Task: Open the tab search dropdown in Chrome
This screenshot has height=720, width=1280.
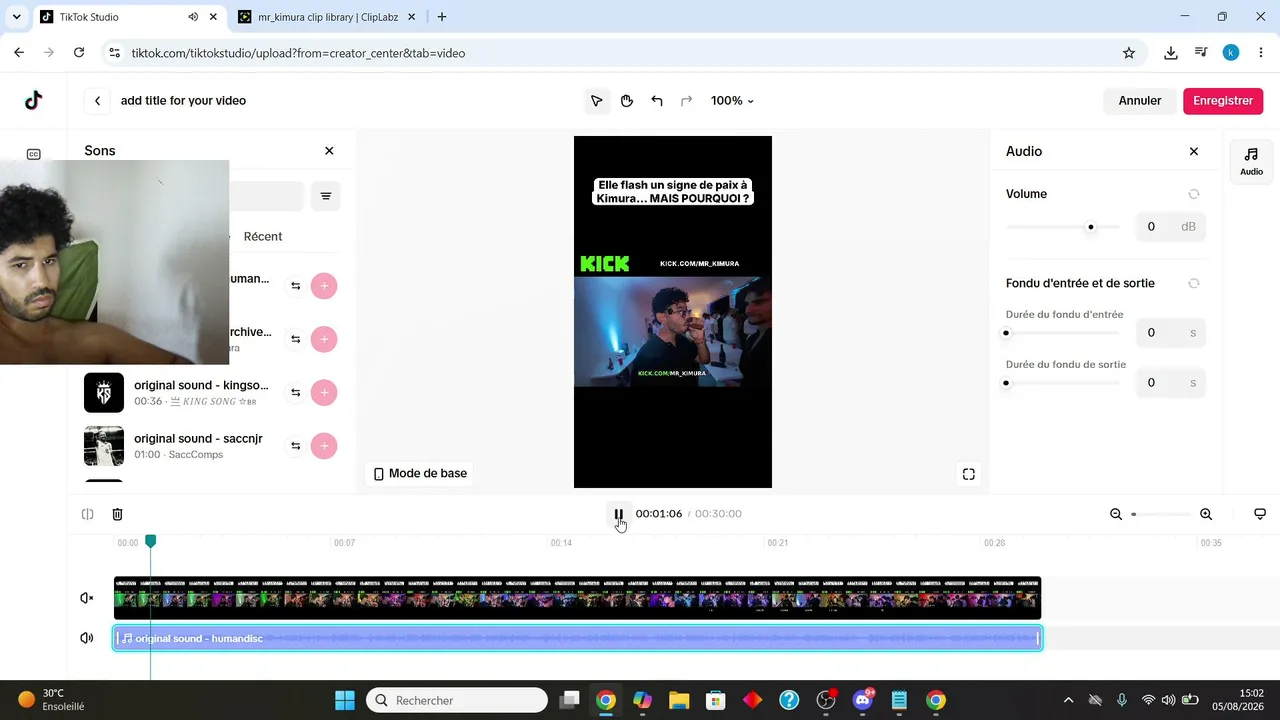Action: (x=16, y=17)
